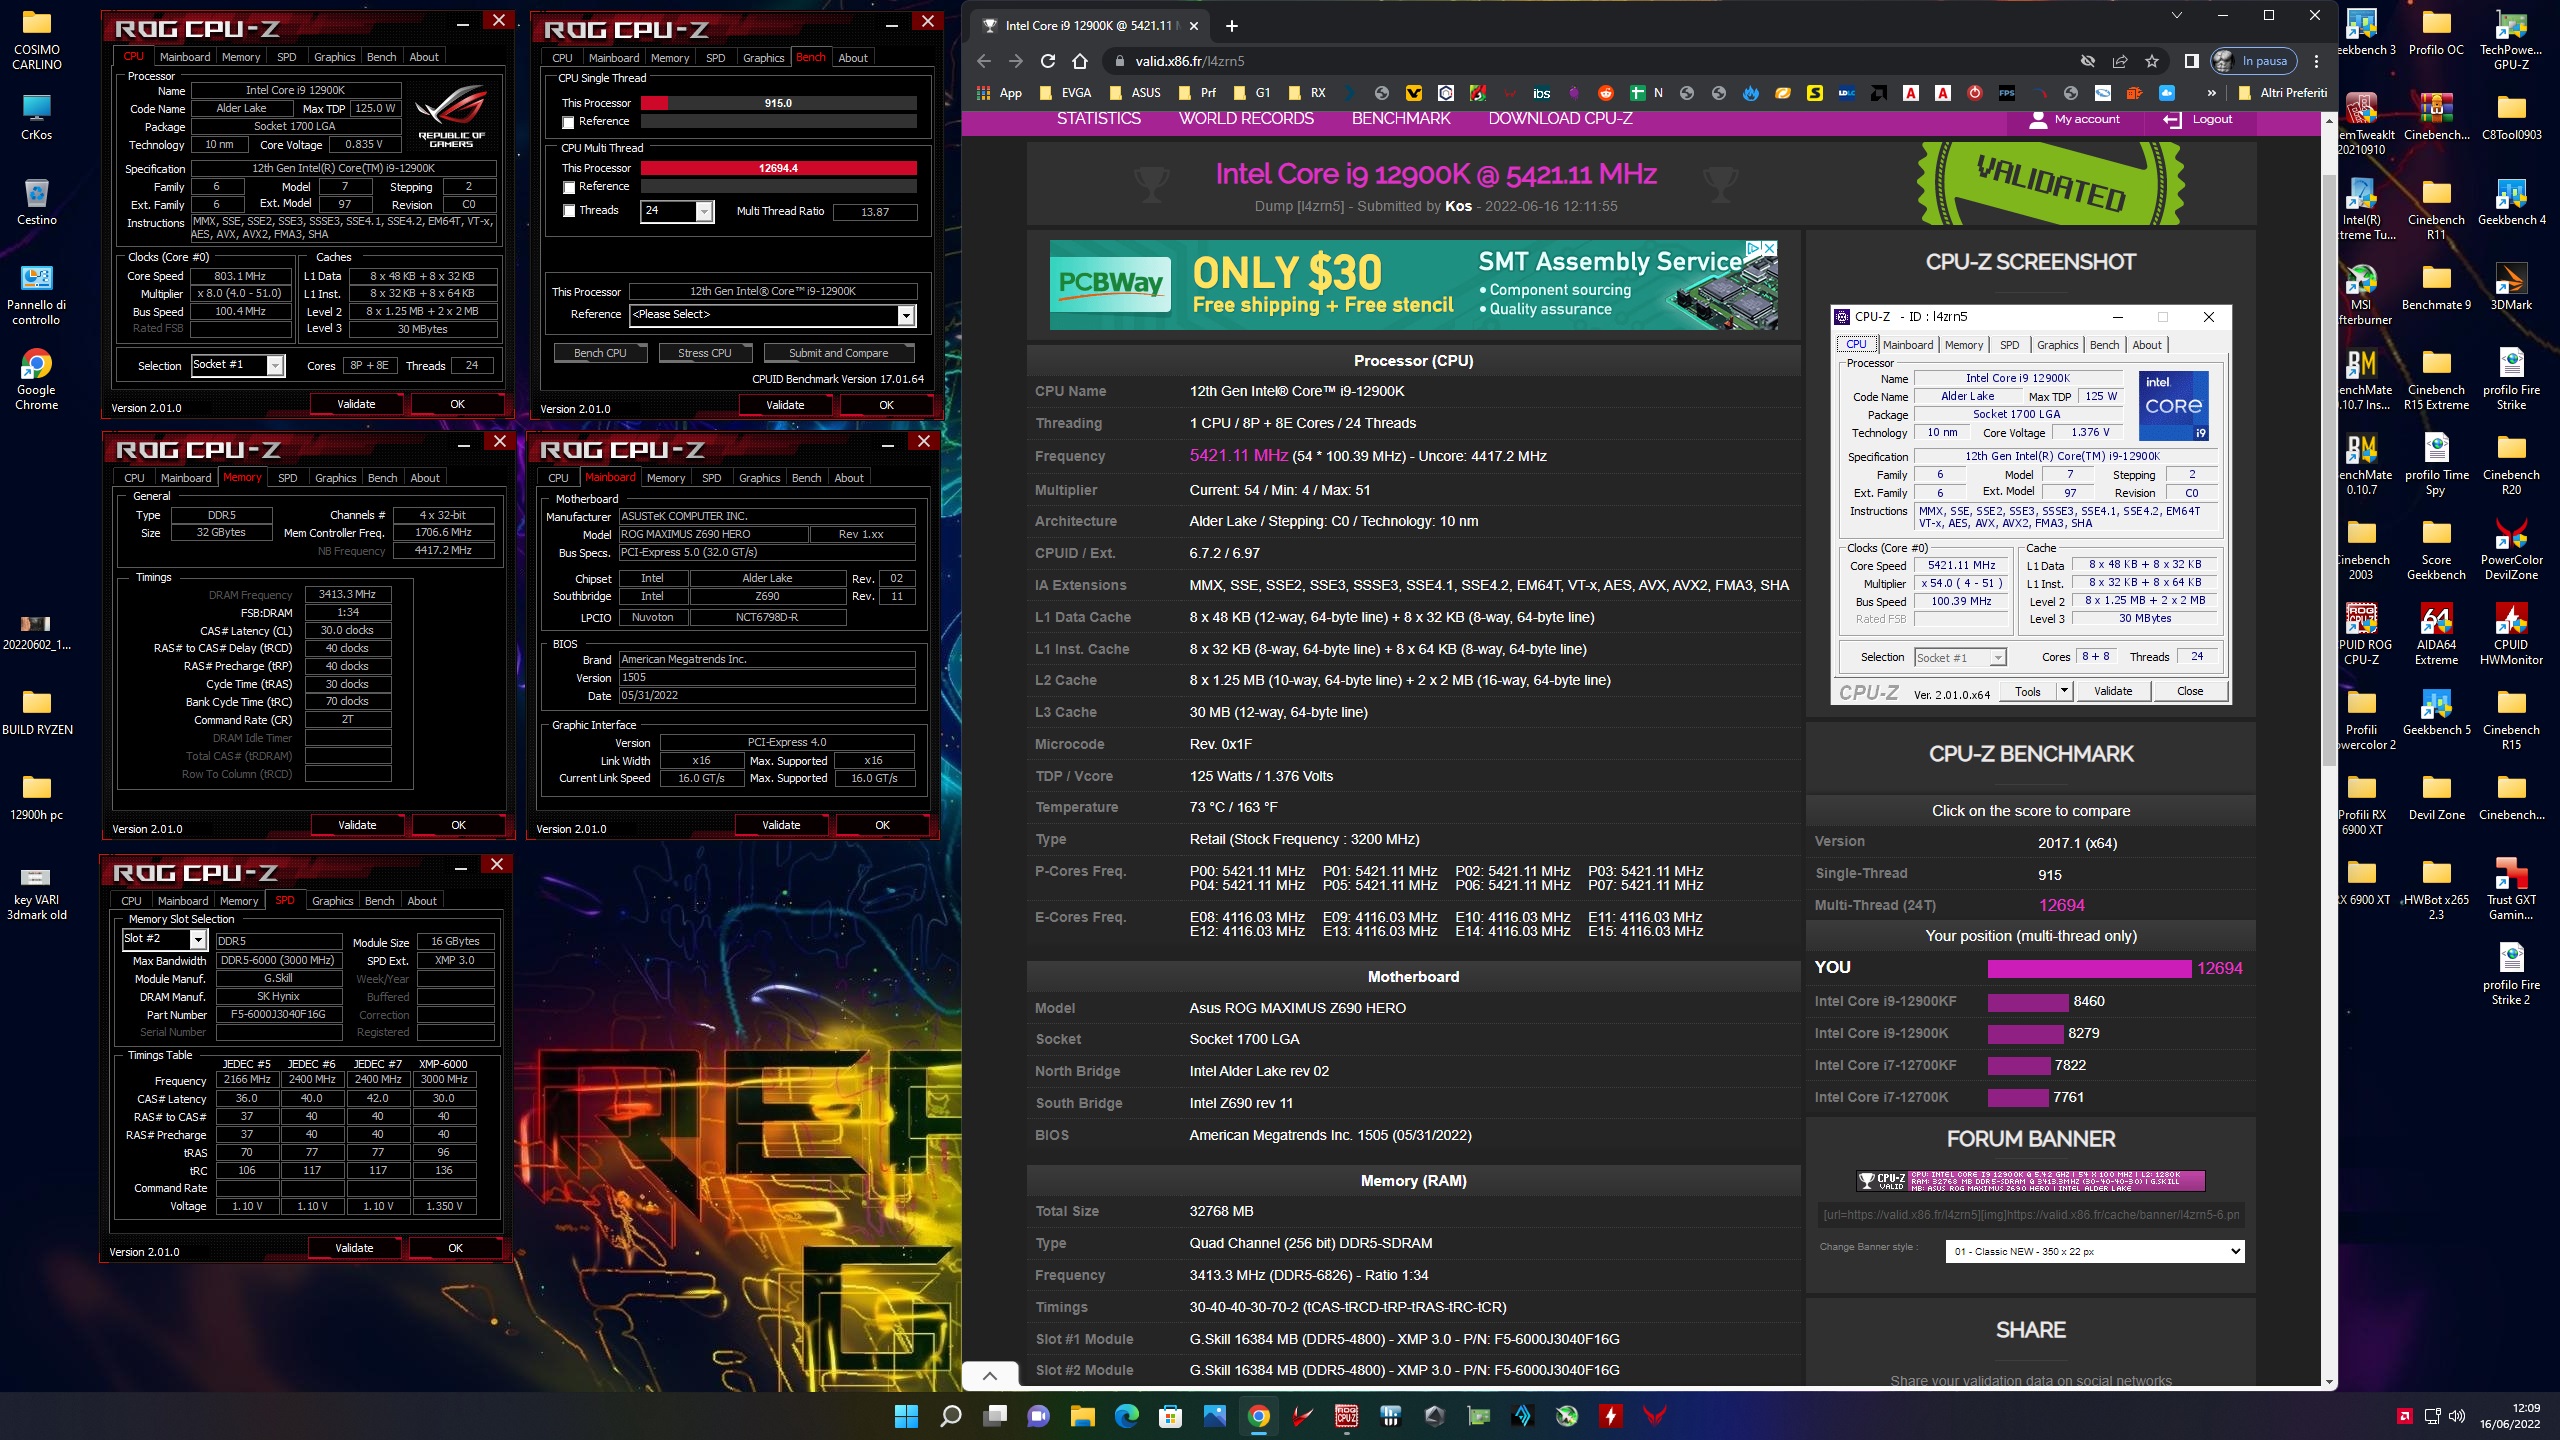Open Google Chrome desktop shortcut
2560x1440 pixels.
click(36, 379)
